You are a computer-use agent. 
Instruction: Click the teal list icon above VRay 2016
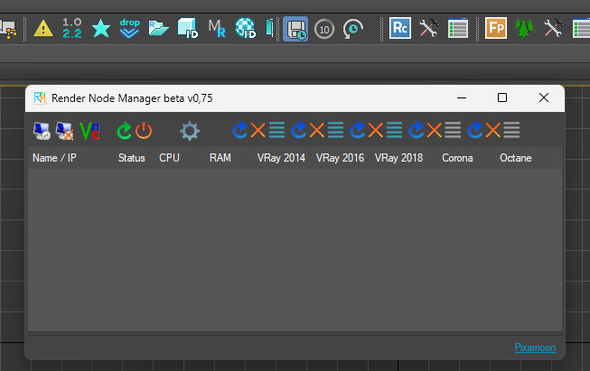[x=336, y=130]
